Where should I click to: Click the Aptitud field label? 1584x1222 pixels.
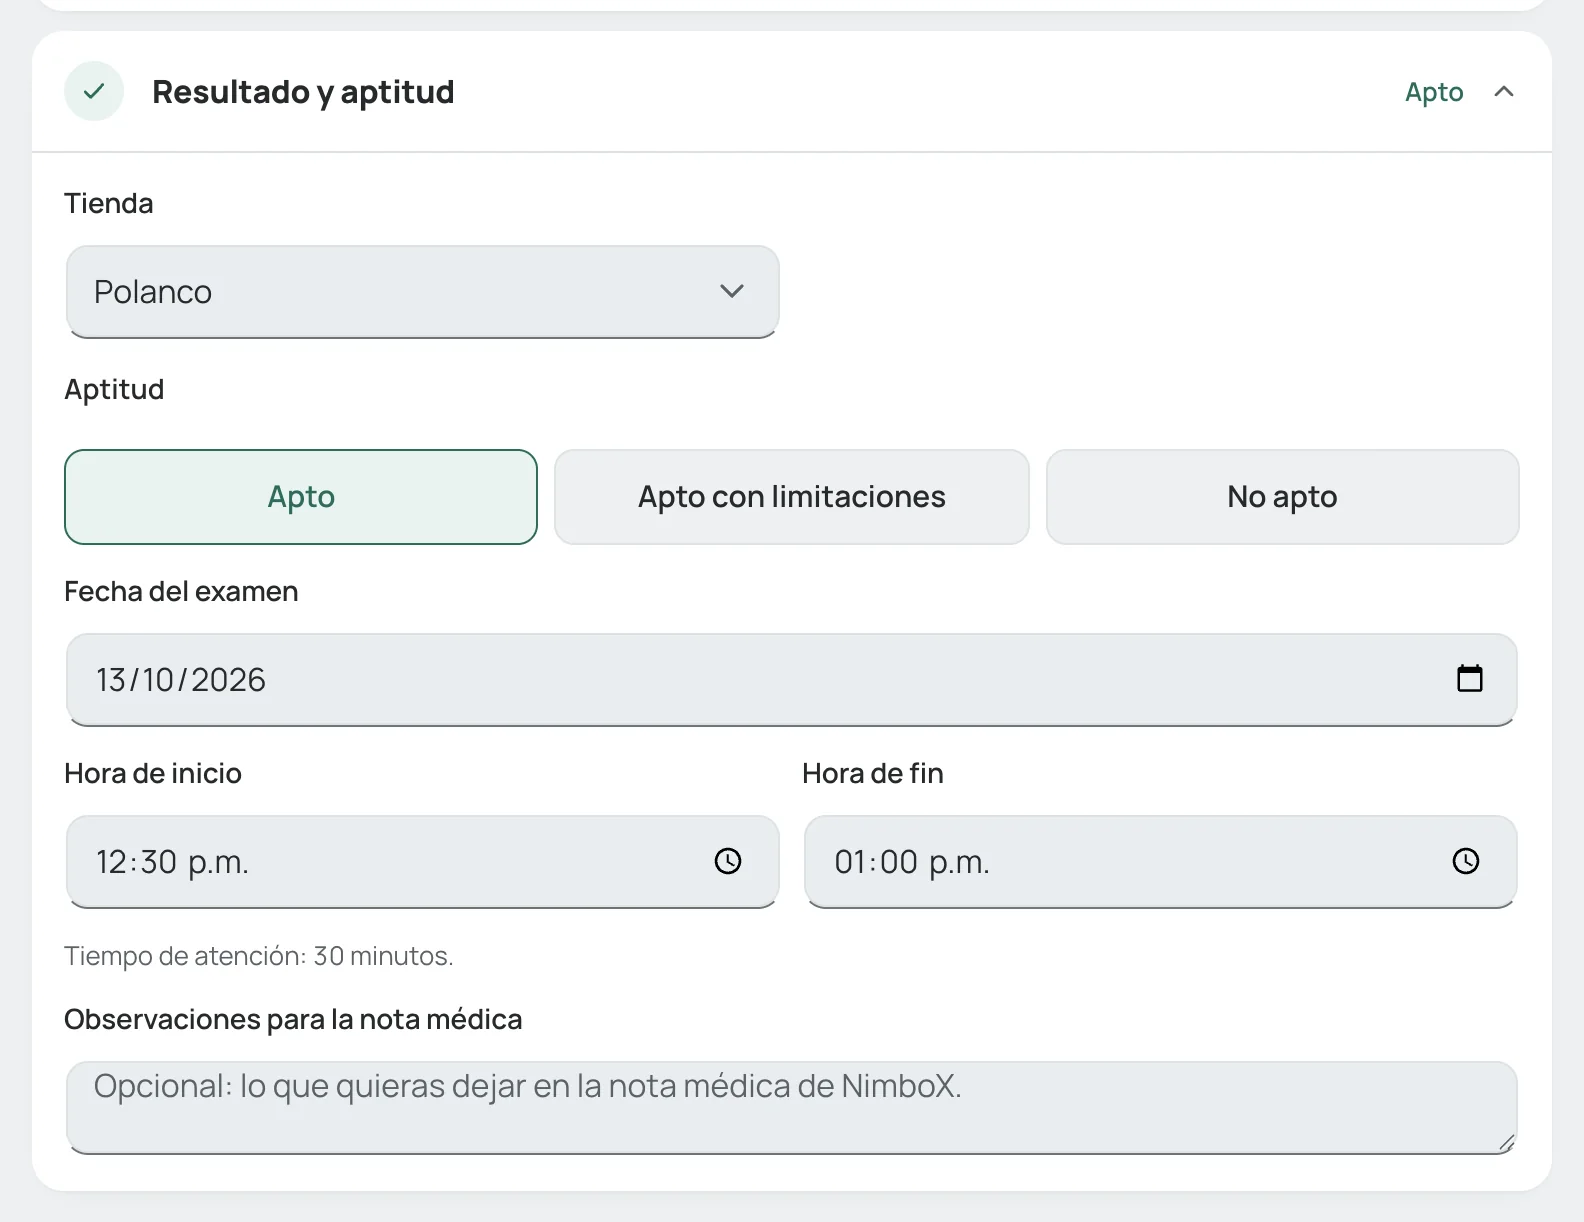coord(114,389)
